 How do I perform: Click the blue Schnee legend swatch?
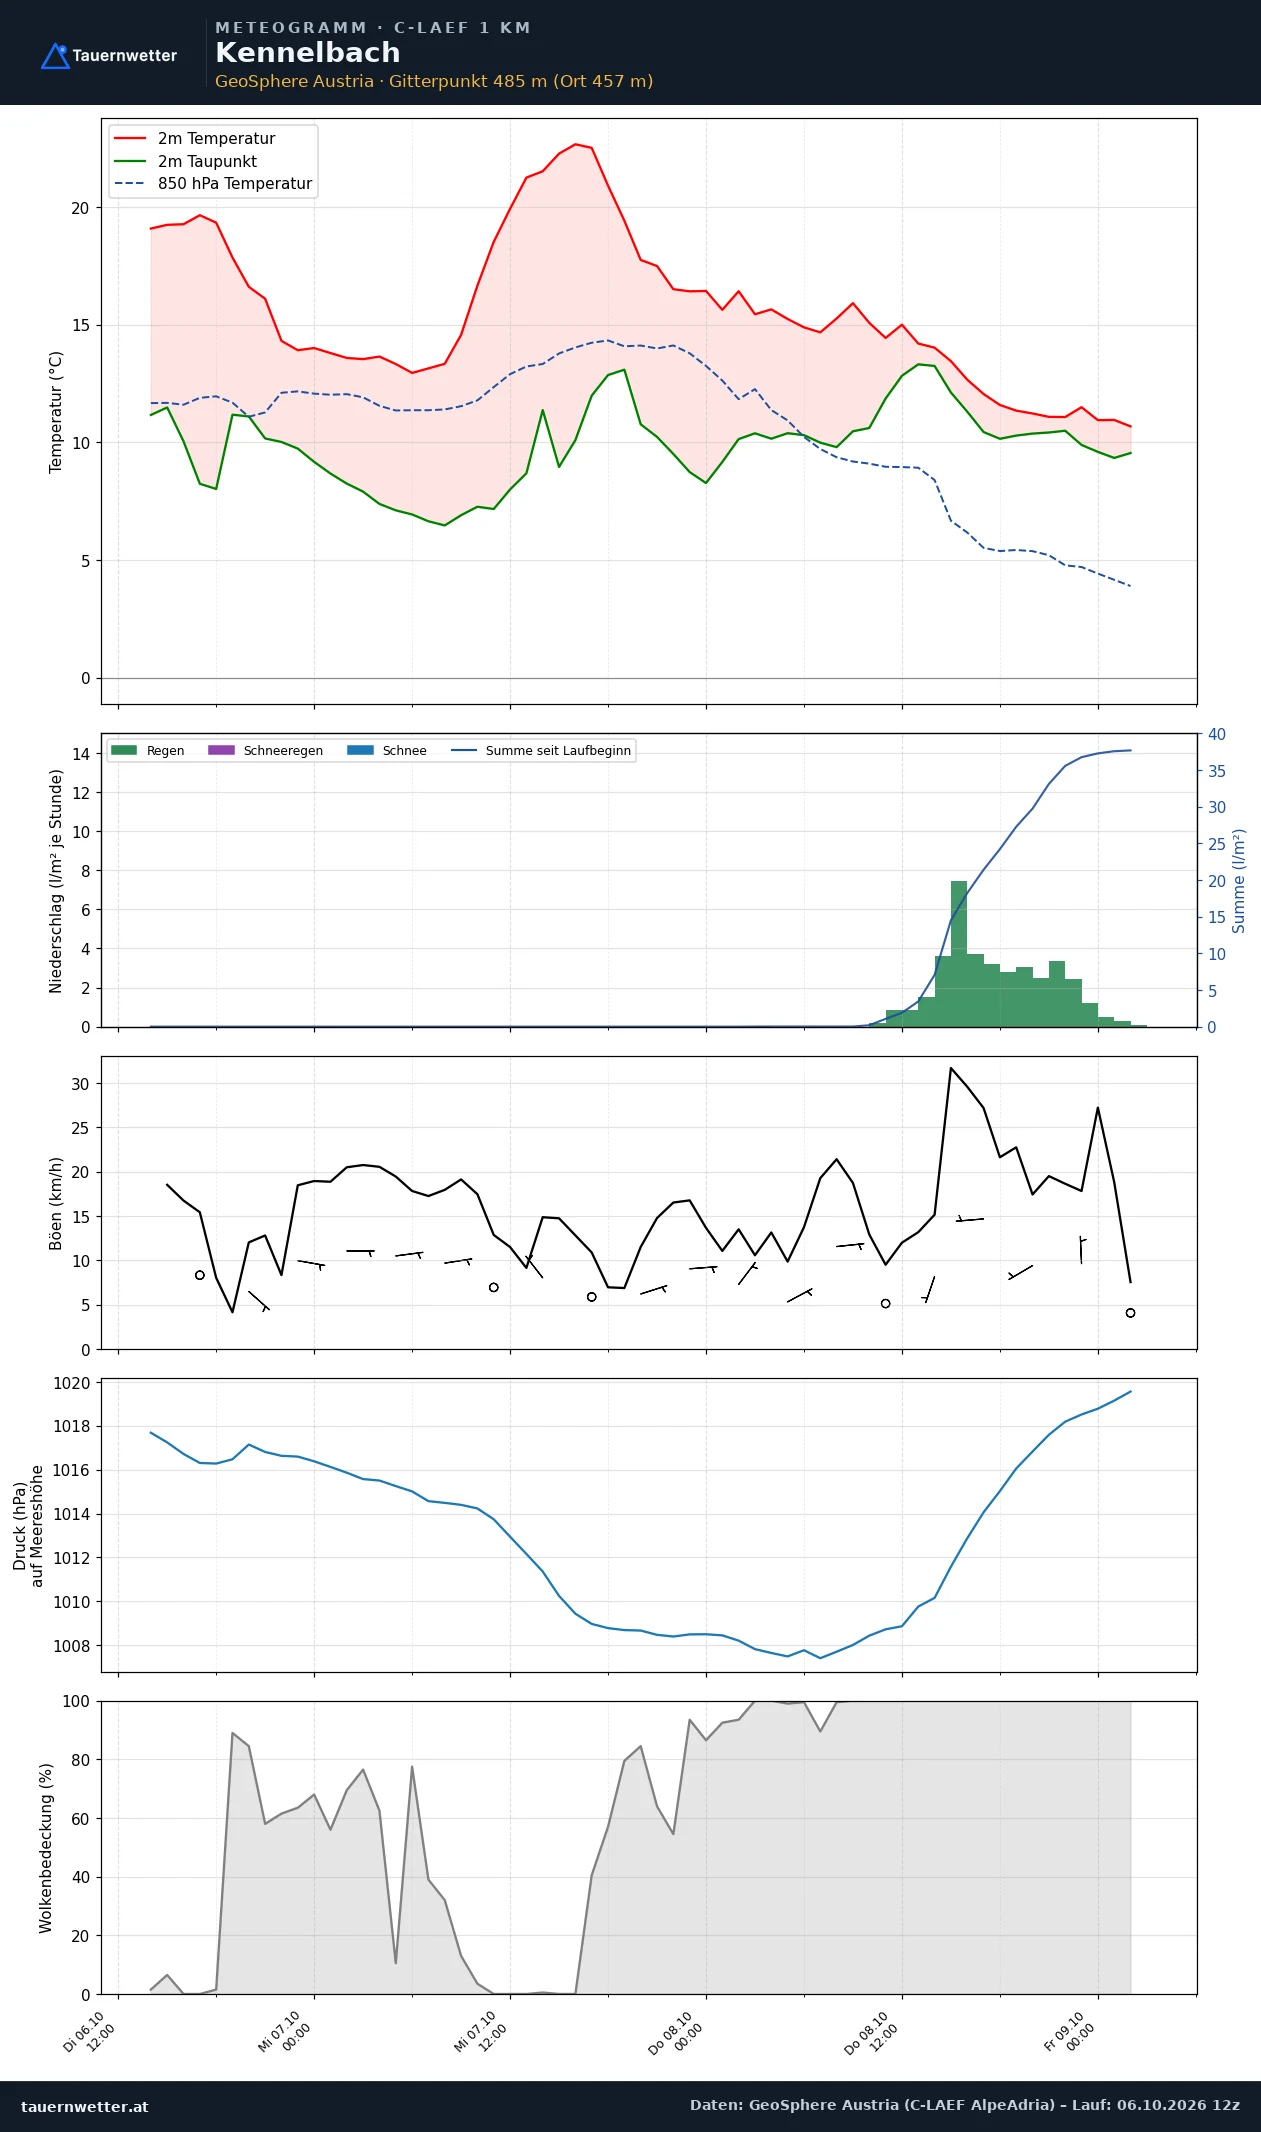360,750
